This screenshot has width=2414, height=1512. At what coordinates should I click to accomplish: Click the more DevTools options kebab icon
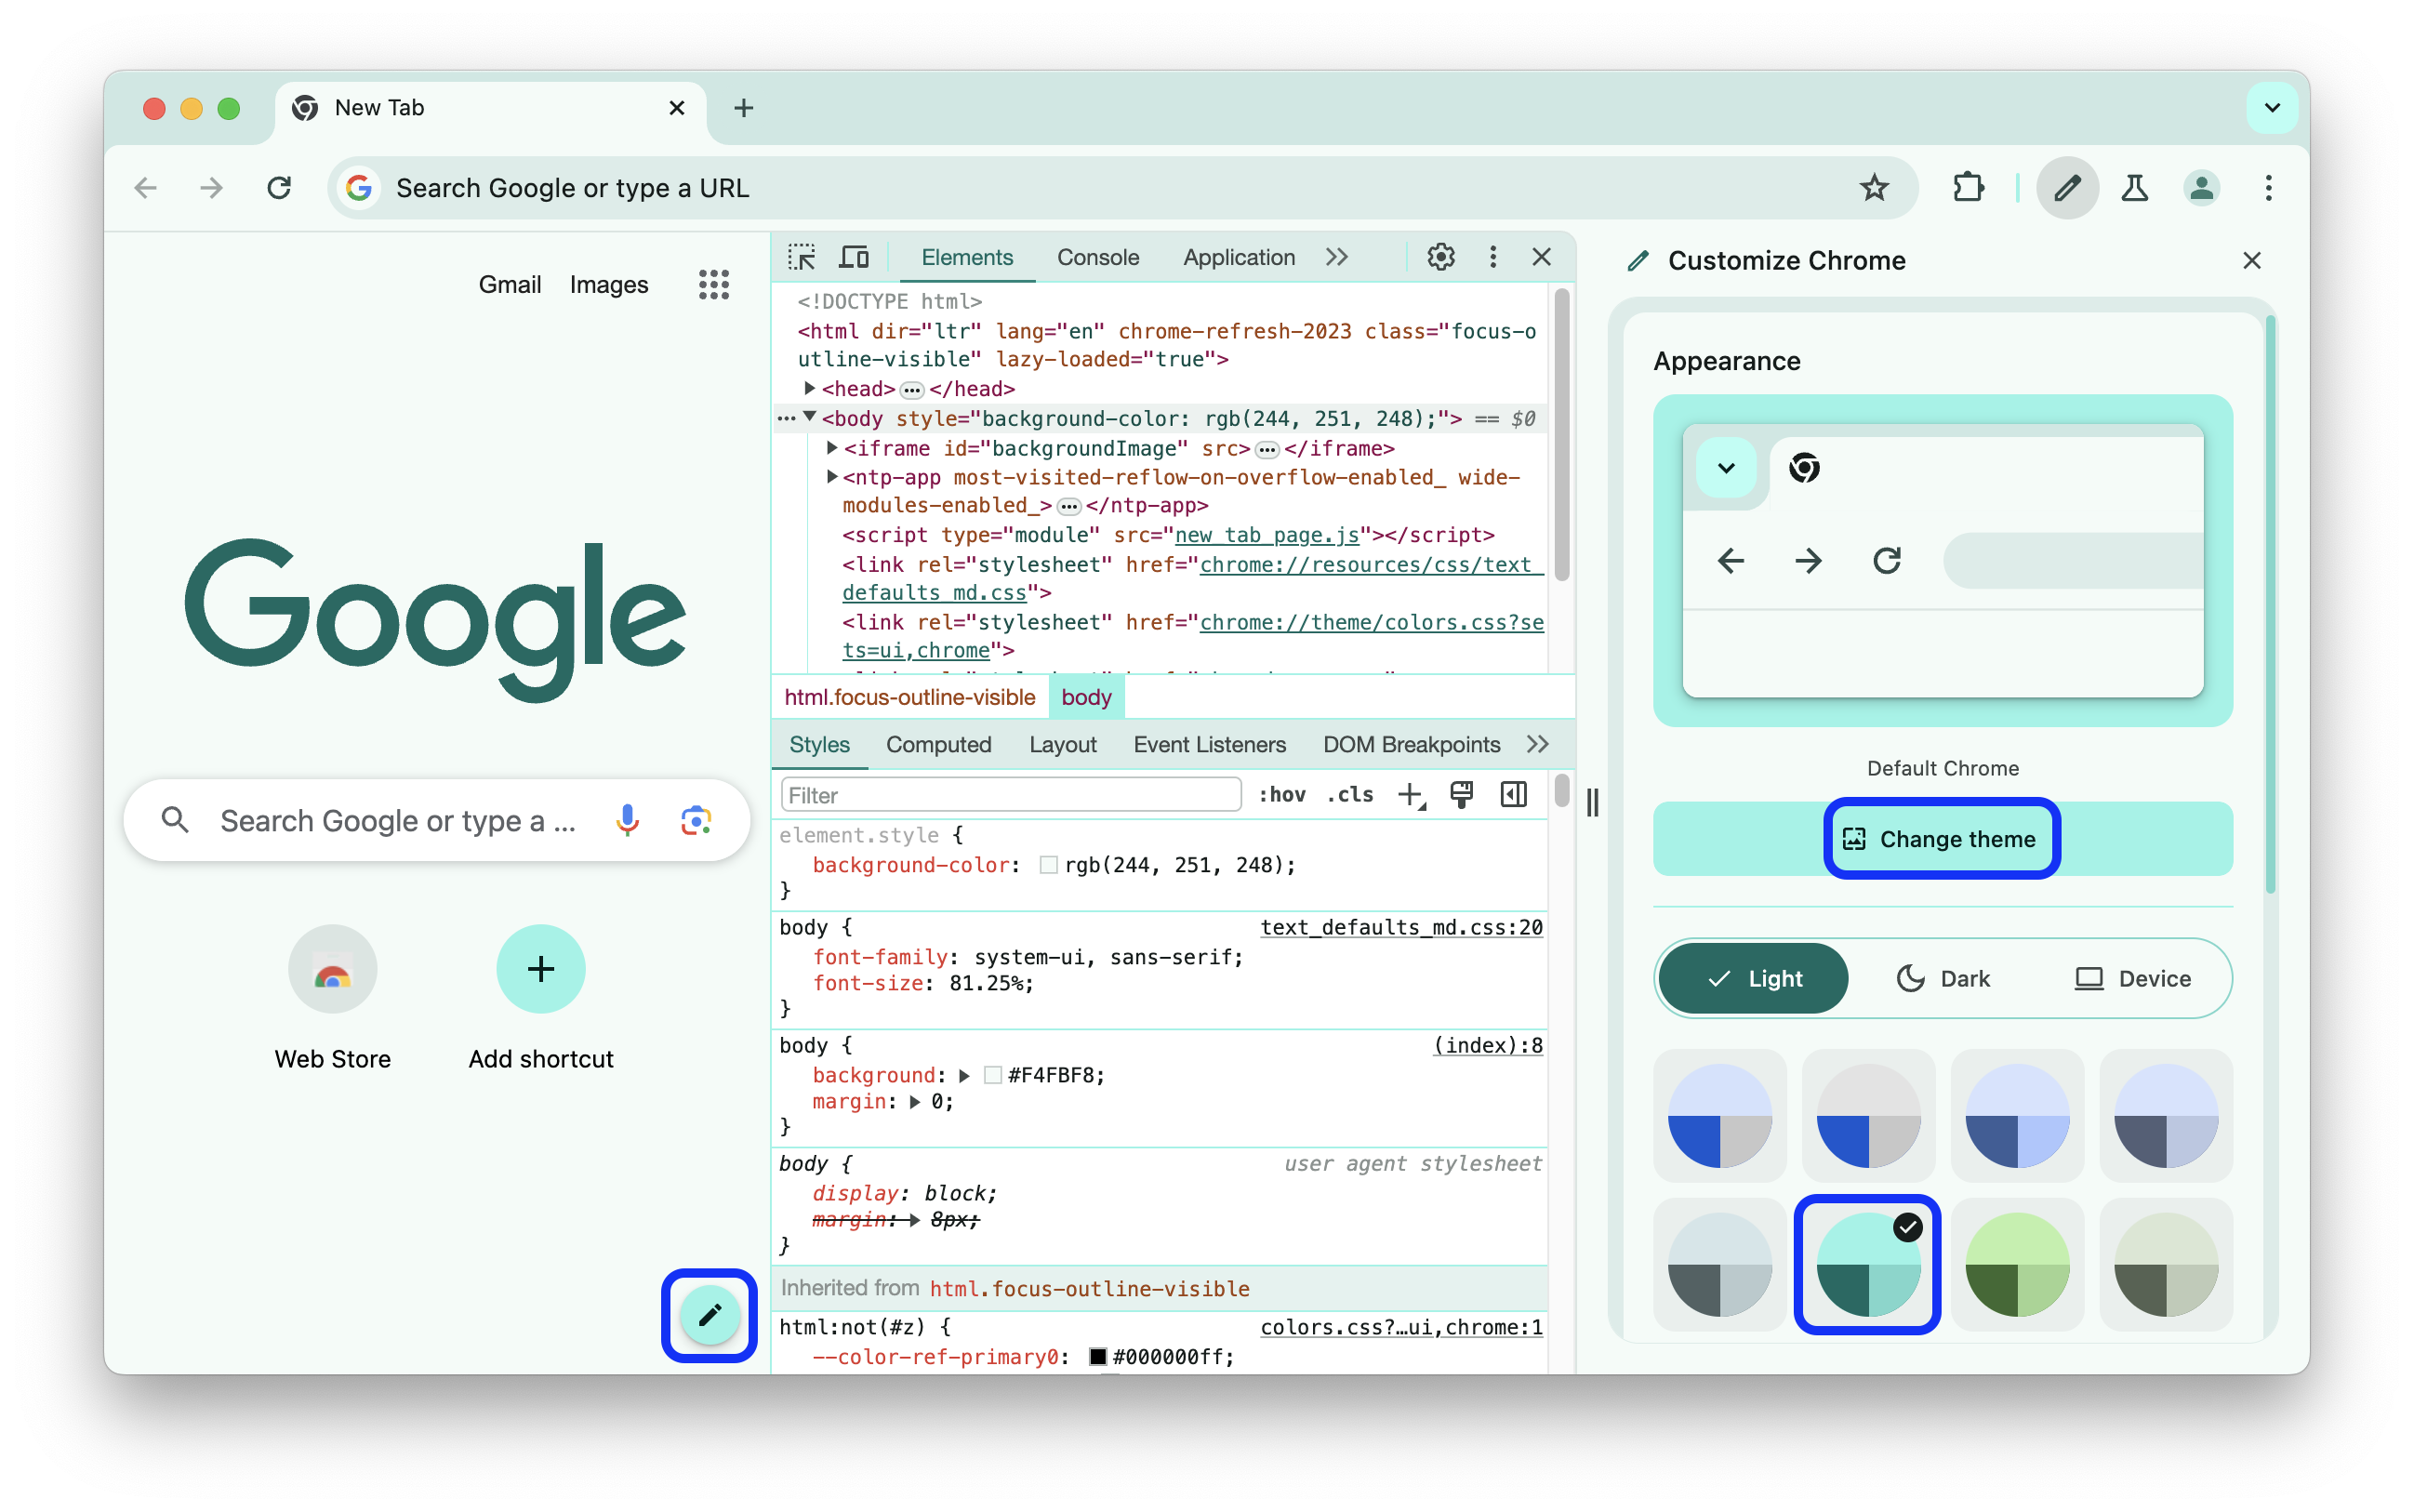pyautogui.click(x=1492, y=258)
